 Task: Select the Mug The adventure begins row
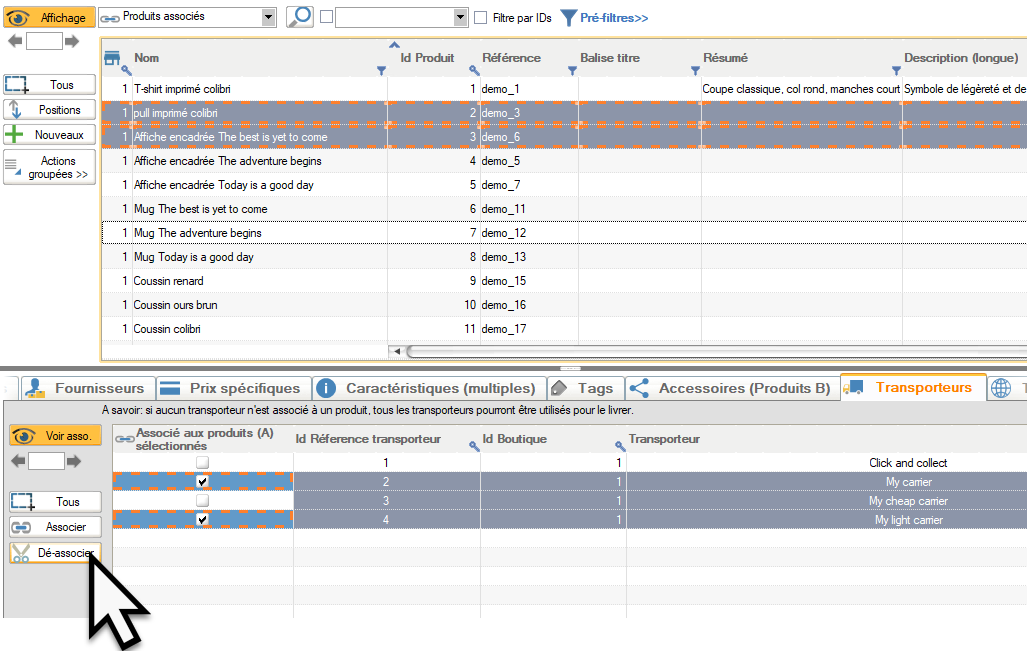point(198,233)
